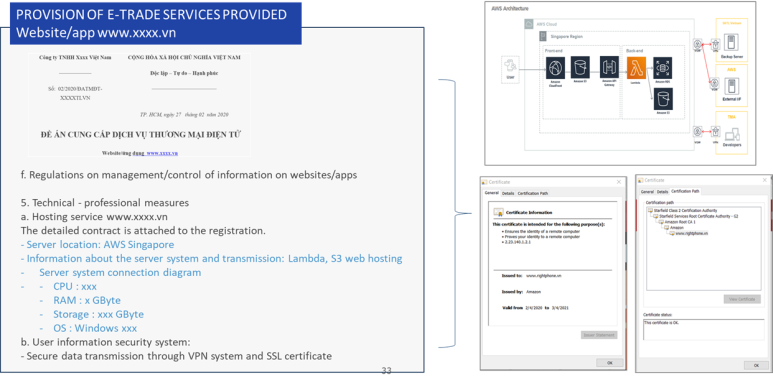Click the Amazon RDS icon
This screenshot has width=773, height=383.
pos(663,68)
